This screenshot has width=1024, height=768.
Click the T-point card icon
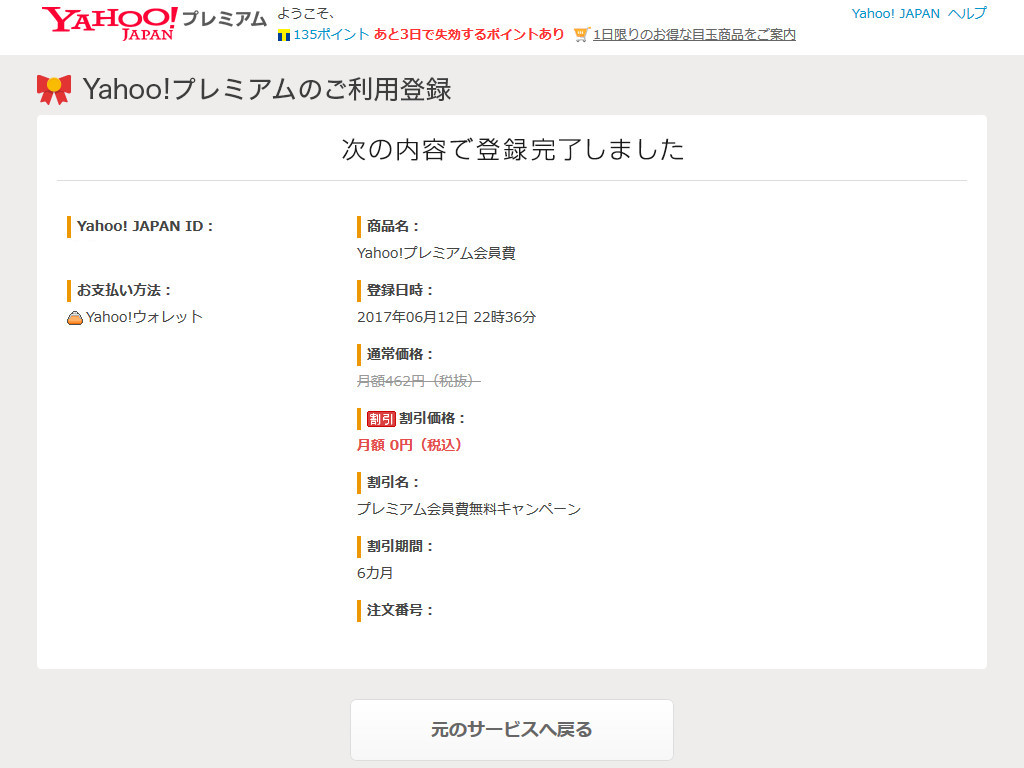(x=283, y=35)
